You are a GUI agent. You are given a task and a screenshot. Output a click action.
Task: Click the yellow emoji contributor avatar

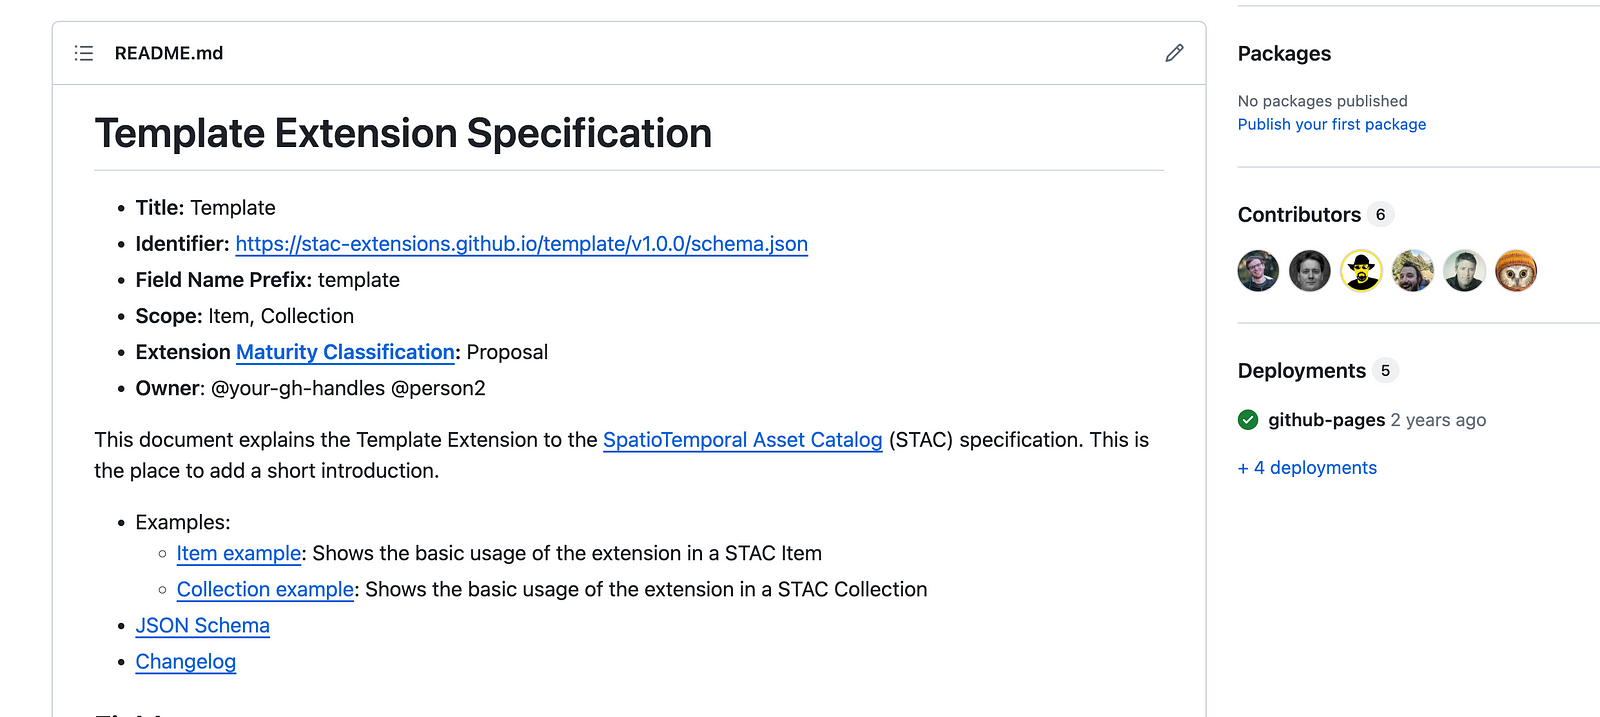tap(1361, 270)
